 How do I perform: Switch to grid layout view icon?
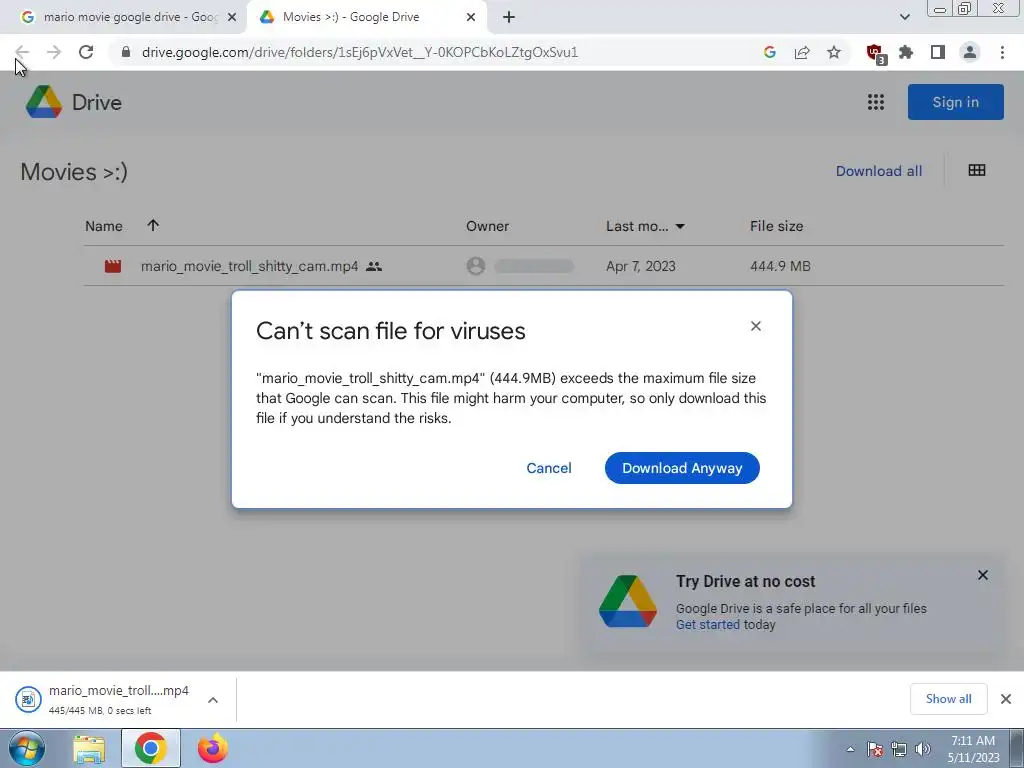[x=976, y=170]
